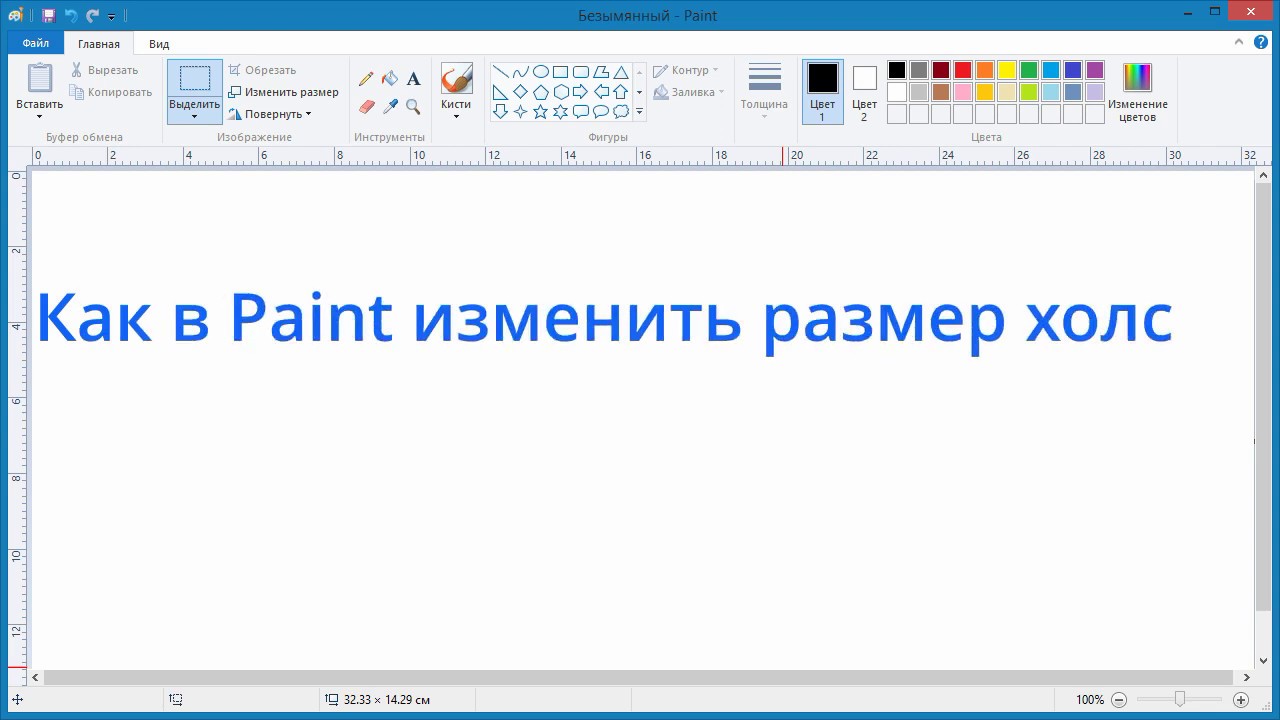Click the Paste (Вставить) clipboard icon

point(40,78)
